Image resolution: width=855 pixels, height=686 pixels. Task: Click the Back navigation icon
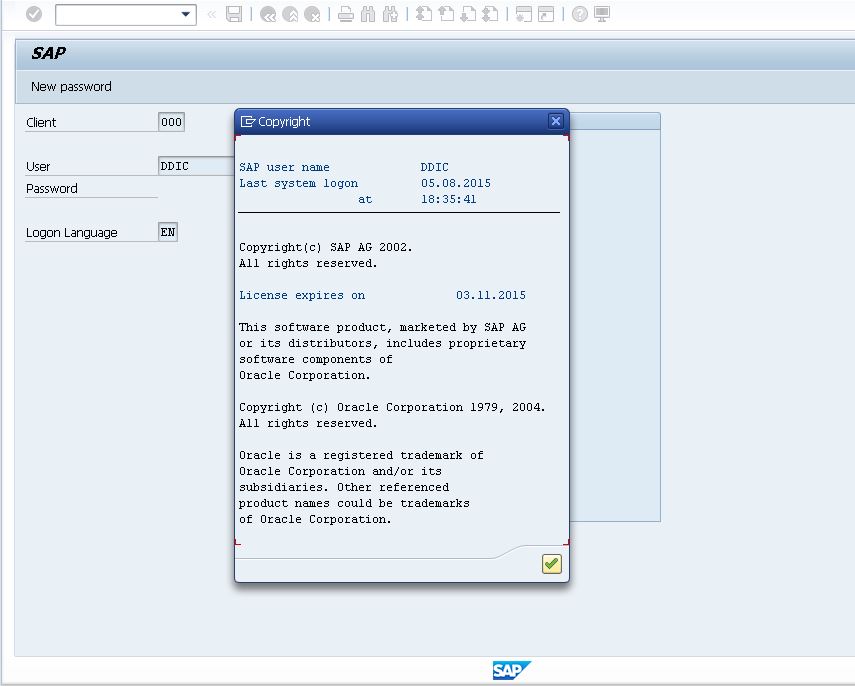(x=268, y=14)
